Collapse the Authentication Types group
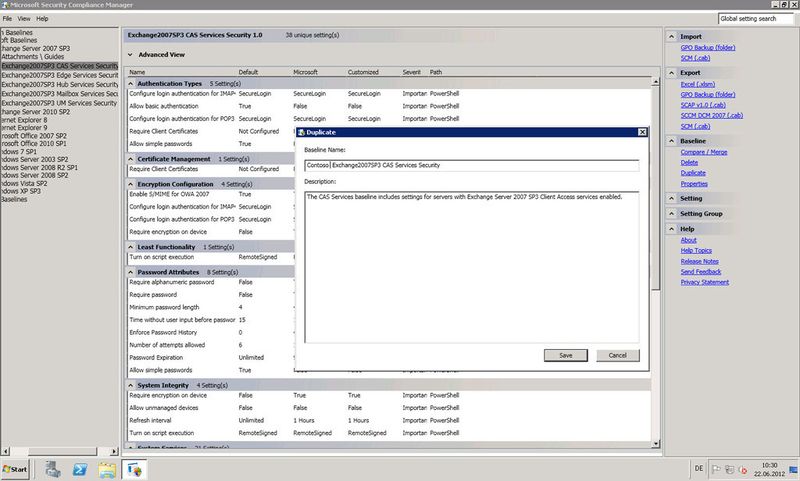 pyautogui.click(x=131, y=84)
